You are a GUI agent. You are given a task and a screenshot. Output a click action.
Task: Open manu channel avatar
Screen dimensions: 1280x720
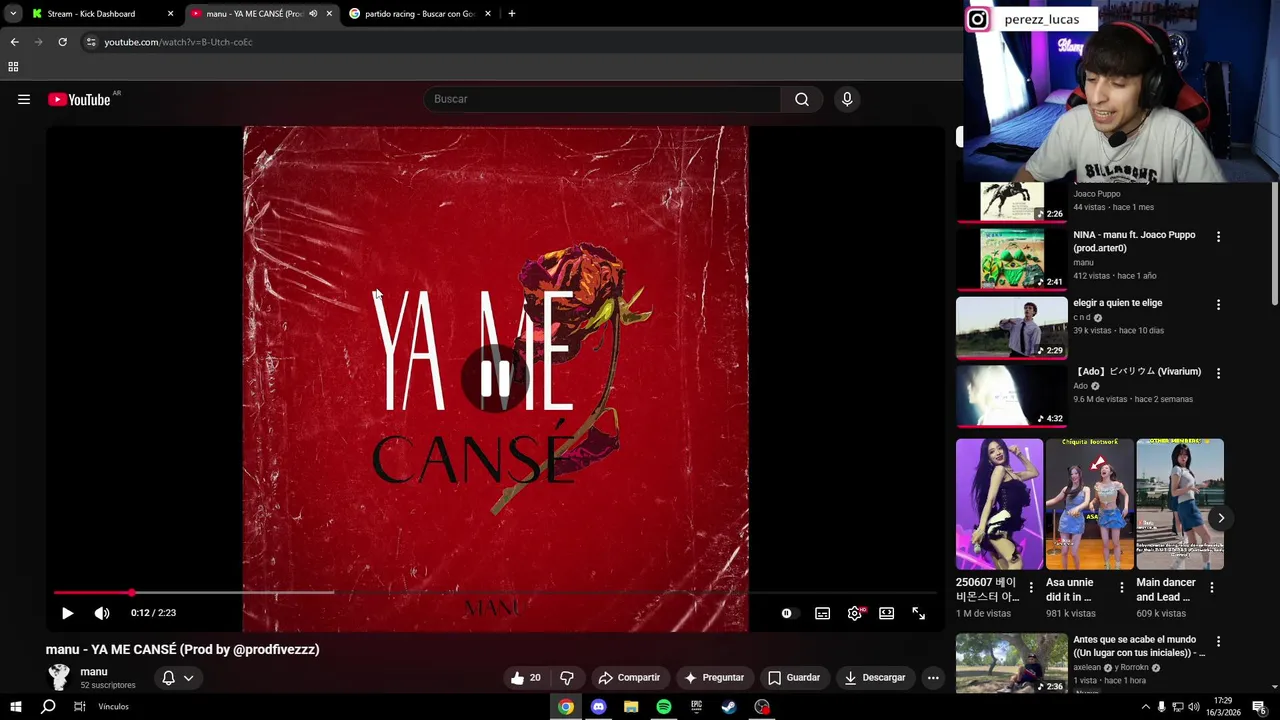59,677
